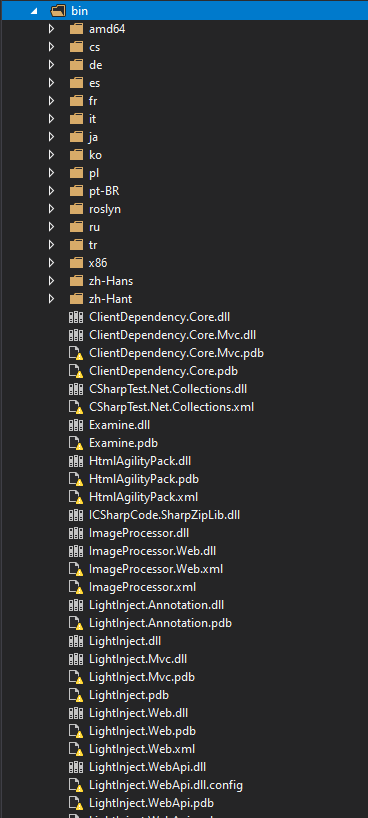Click ClientDependency.Core.pdb warning file icon

pyautogui.click(x=76, y=371)
